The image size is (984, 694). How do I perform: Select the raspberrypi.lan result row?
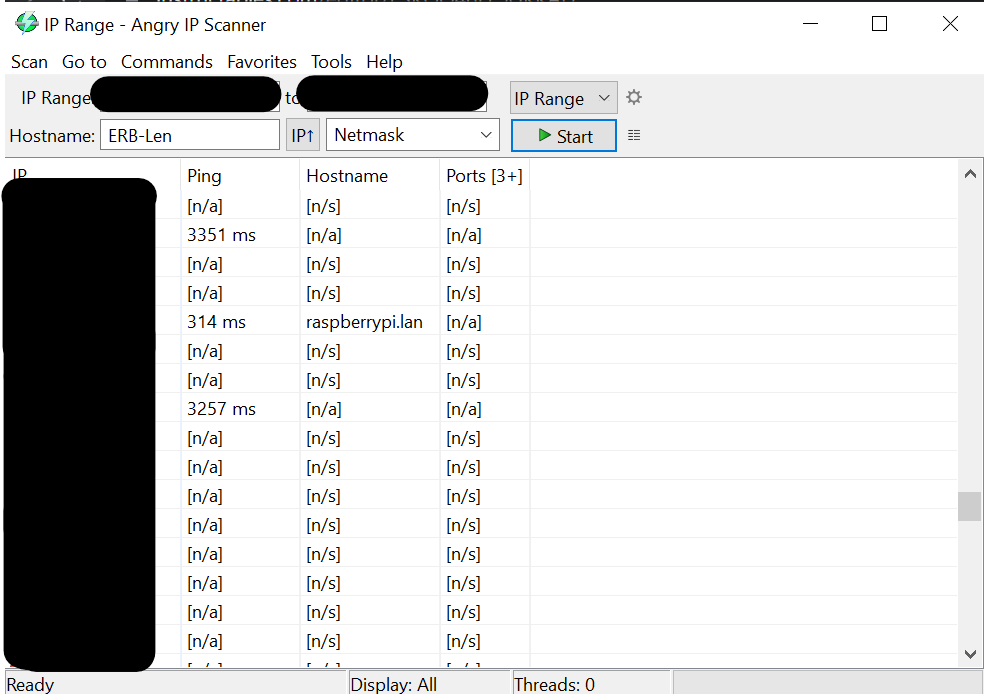click(x=364, y=322)
